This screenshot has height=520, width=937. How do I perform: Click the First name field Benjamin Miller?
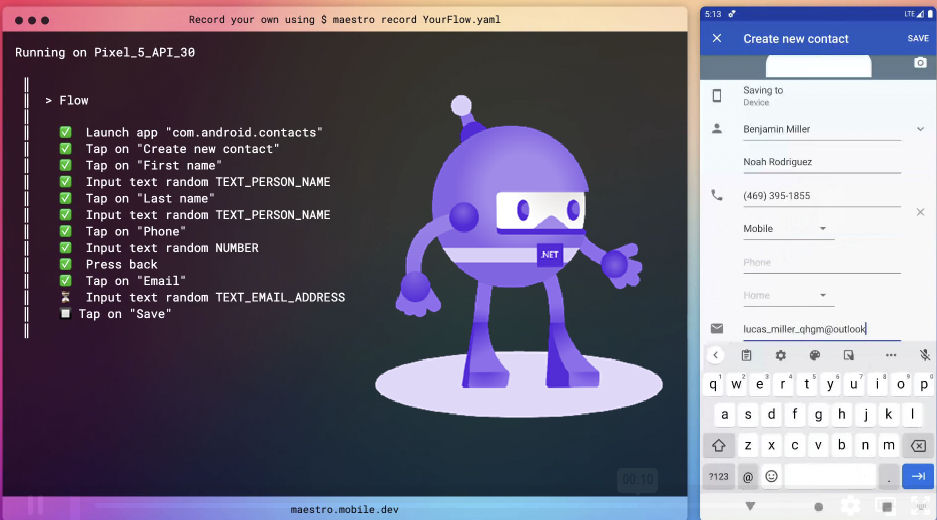coord(821,129)
